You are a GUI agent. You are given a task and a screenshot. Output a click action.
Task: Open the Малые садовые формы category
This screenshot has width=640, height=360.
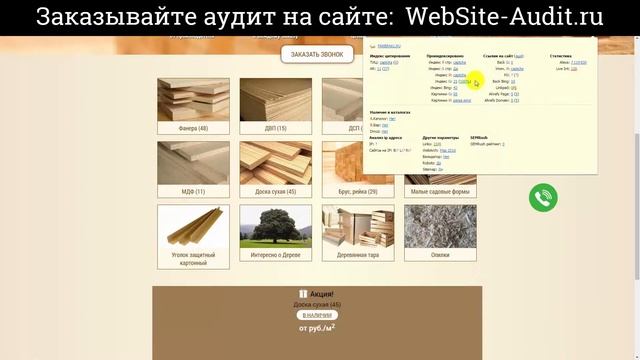point(440,186)
